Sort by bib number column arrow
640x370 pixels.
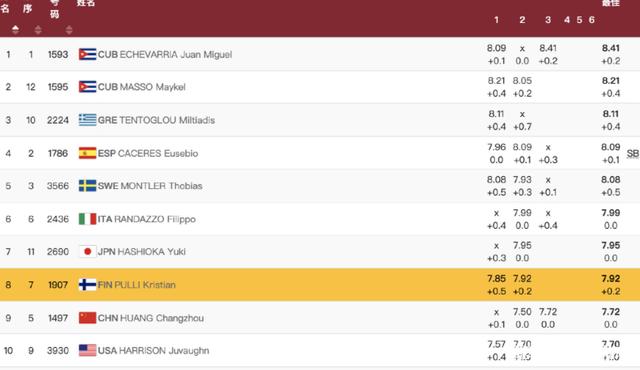pos(69,29)
